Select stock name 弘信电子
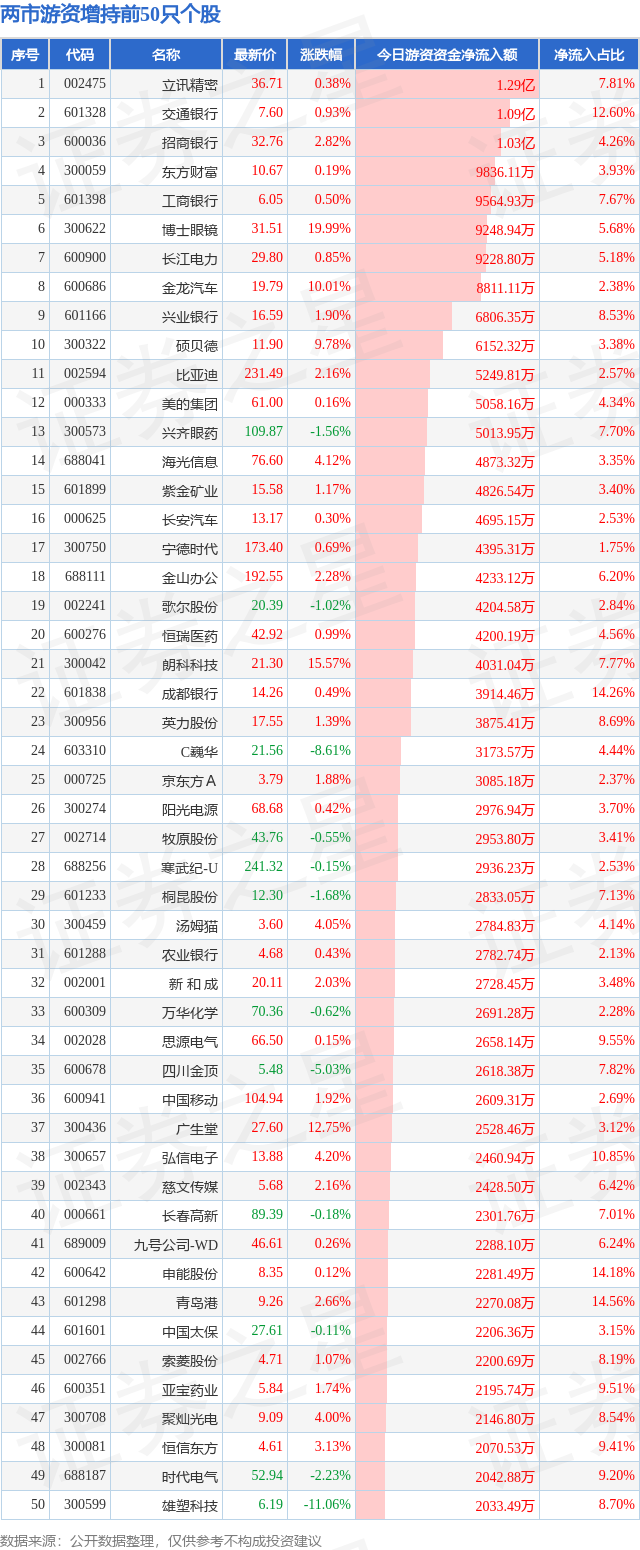Screen dimensions: 640x1550 pos(190,1157)
